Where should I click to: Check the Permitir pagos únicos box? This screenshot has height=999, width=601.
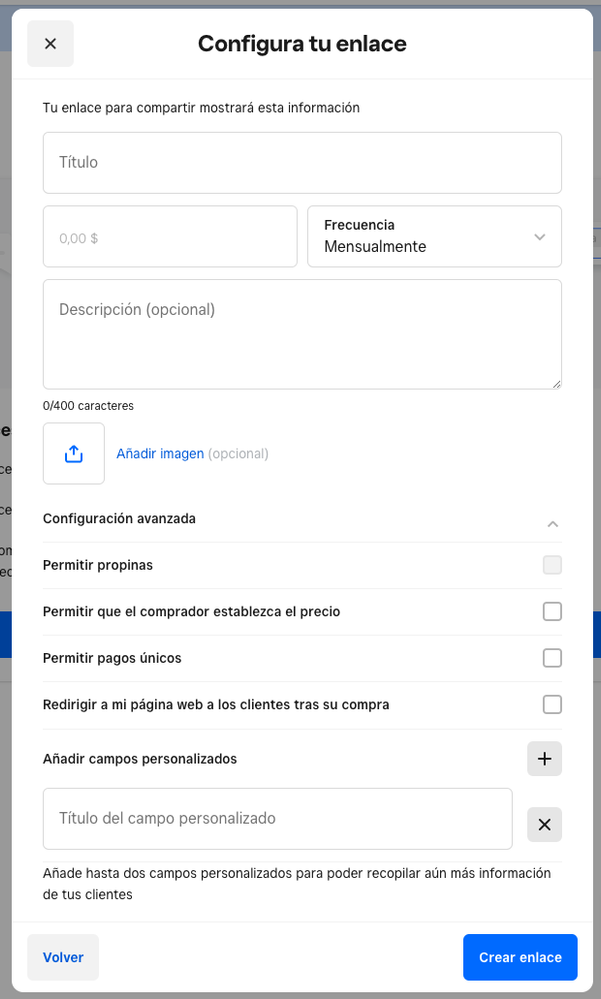(552, 658)
